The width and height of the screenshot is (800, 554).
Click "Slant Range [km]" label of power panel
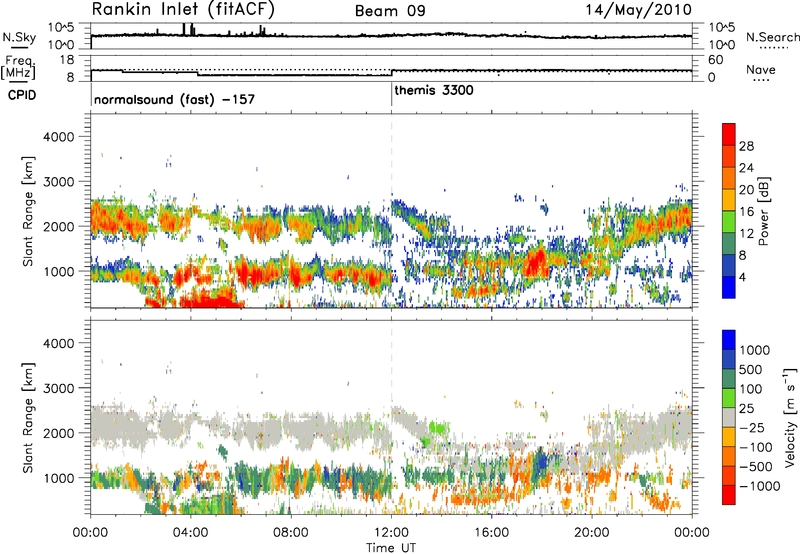click(x=28, y=211)
